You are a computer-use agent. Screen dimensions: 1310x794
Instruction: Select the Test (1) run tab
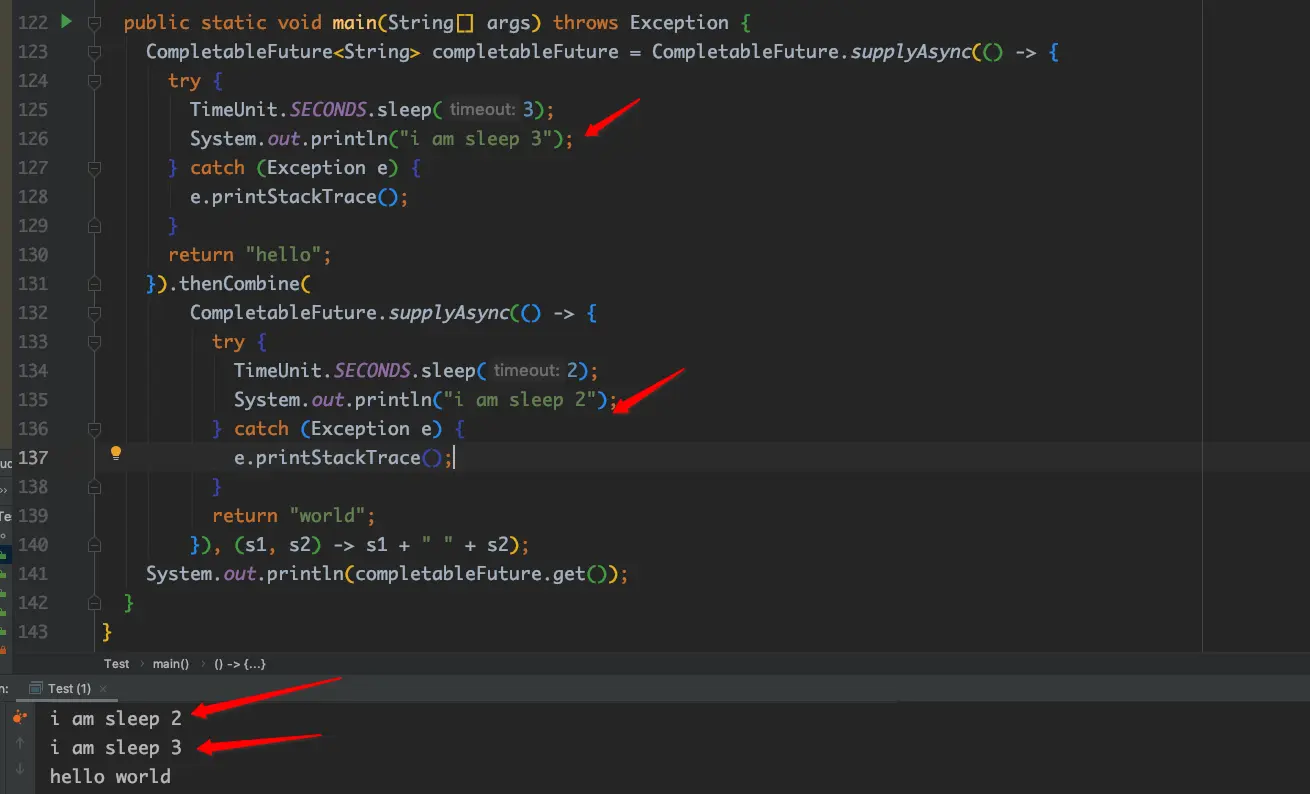[70, 688]
